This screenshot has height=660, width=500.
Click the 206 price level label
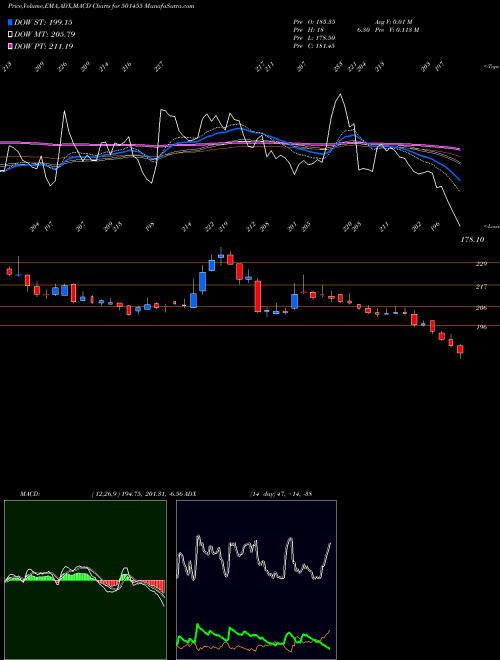pyautogui.click(x=481, y=308)
